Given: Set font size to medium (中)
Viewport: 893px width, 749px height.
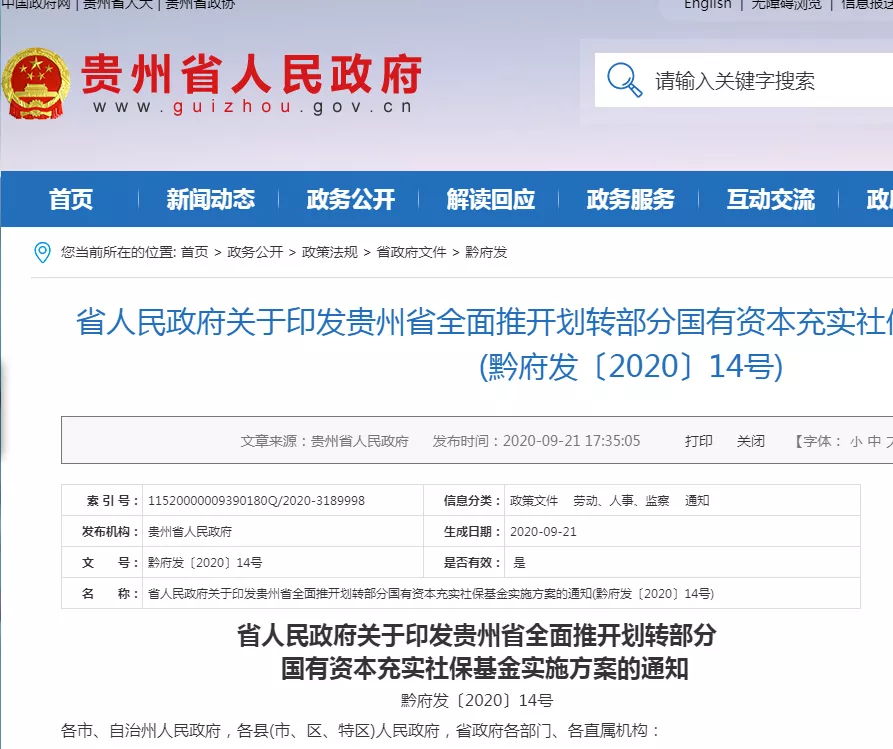Looking at the screenshot, I should (874, 441).
